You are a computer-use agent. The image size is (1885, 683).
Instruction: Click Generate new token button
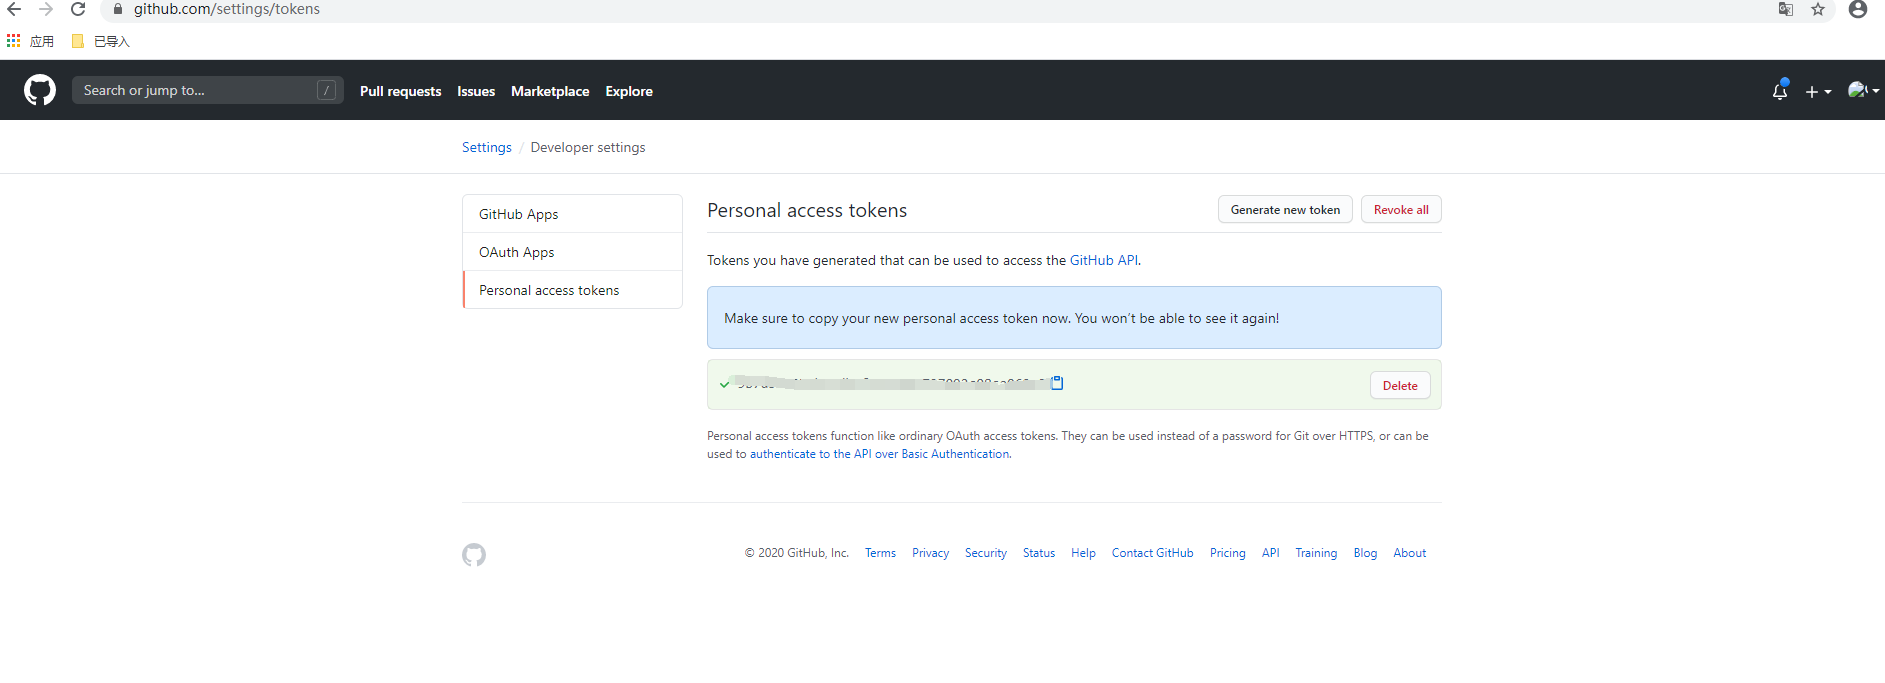point(1285,209)
